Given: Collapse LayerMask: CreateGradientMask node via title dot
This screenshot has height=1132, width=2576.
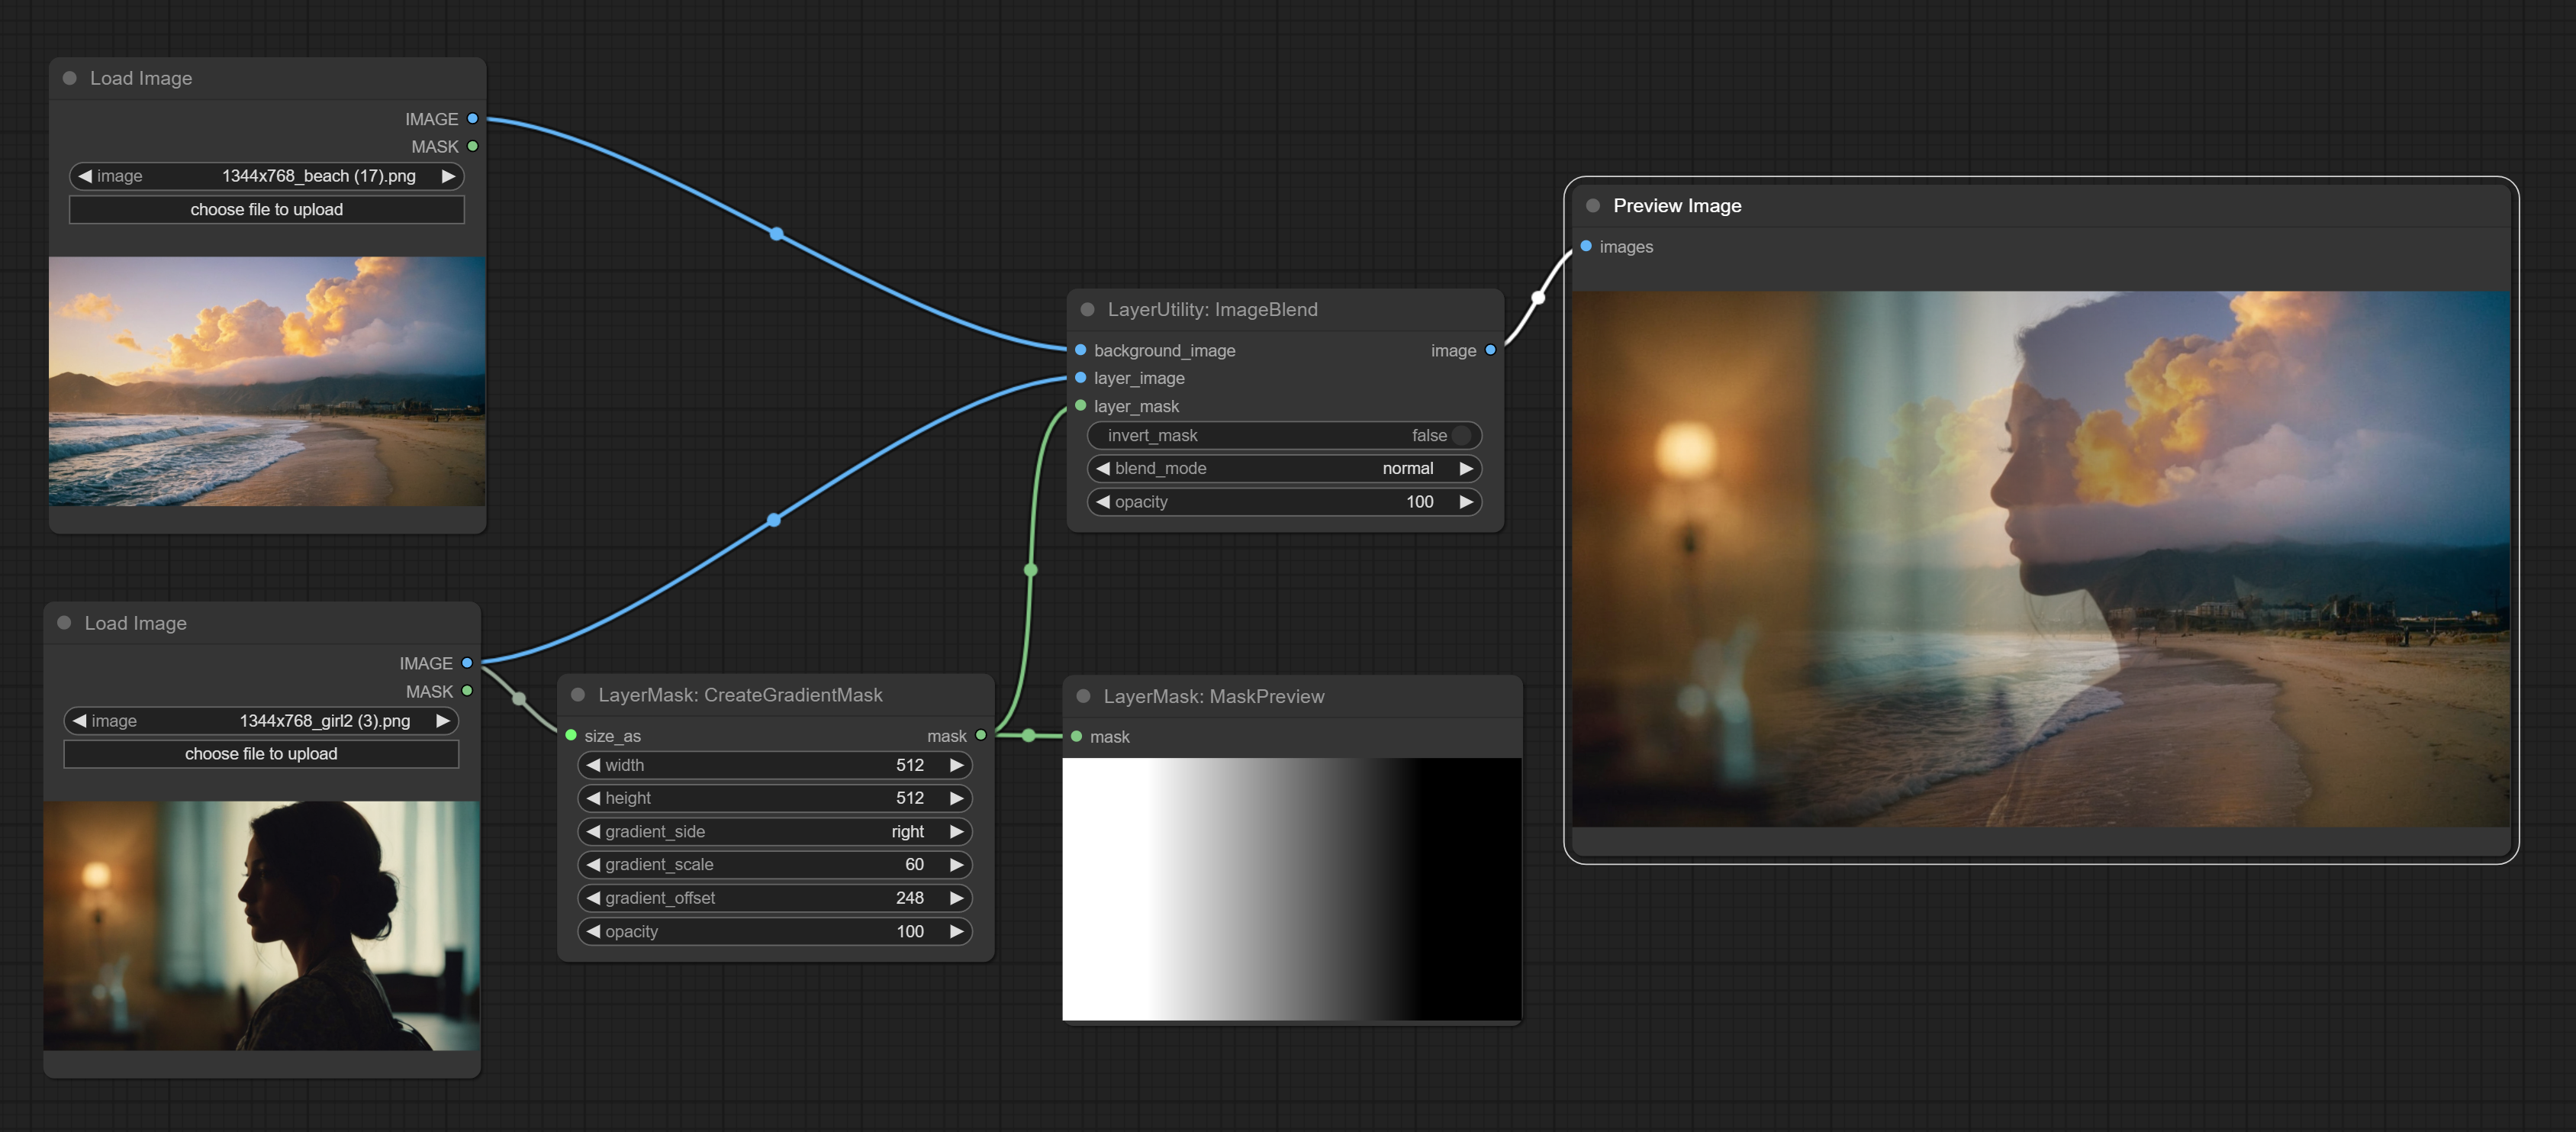Looking at the screenshot, I should [x=578, y=695].
